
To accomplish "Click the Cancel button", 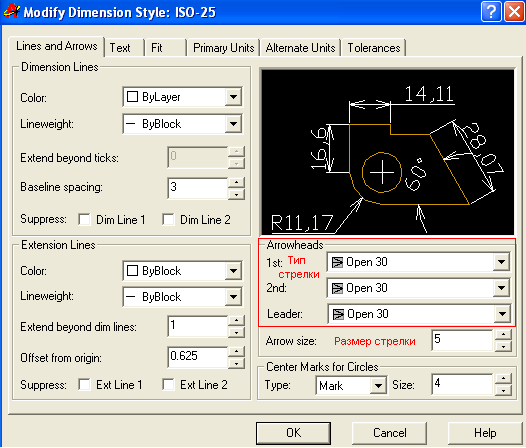I will click(389, 433).
